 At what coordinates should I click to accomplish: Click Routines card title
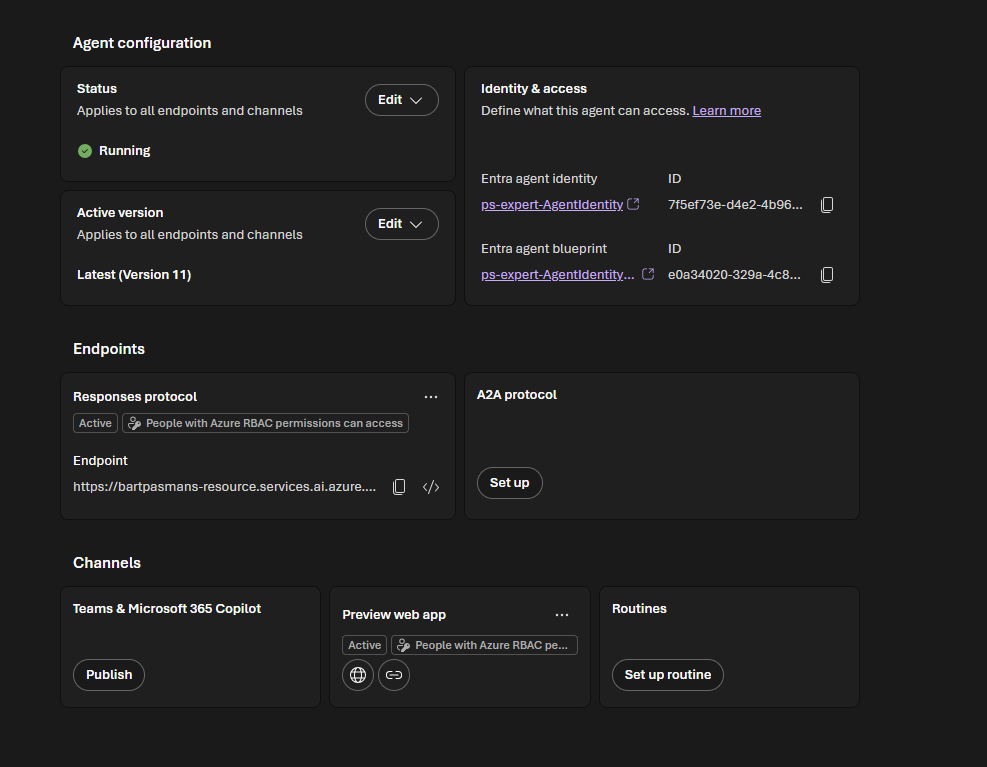click(x=640, y=609)
